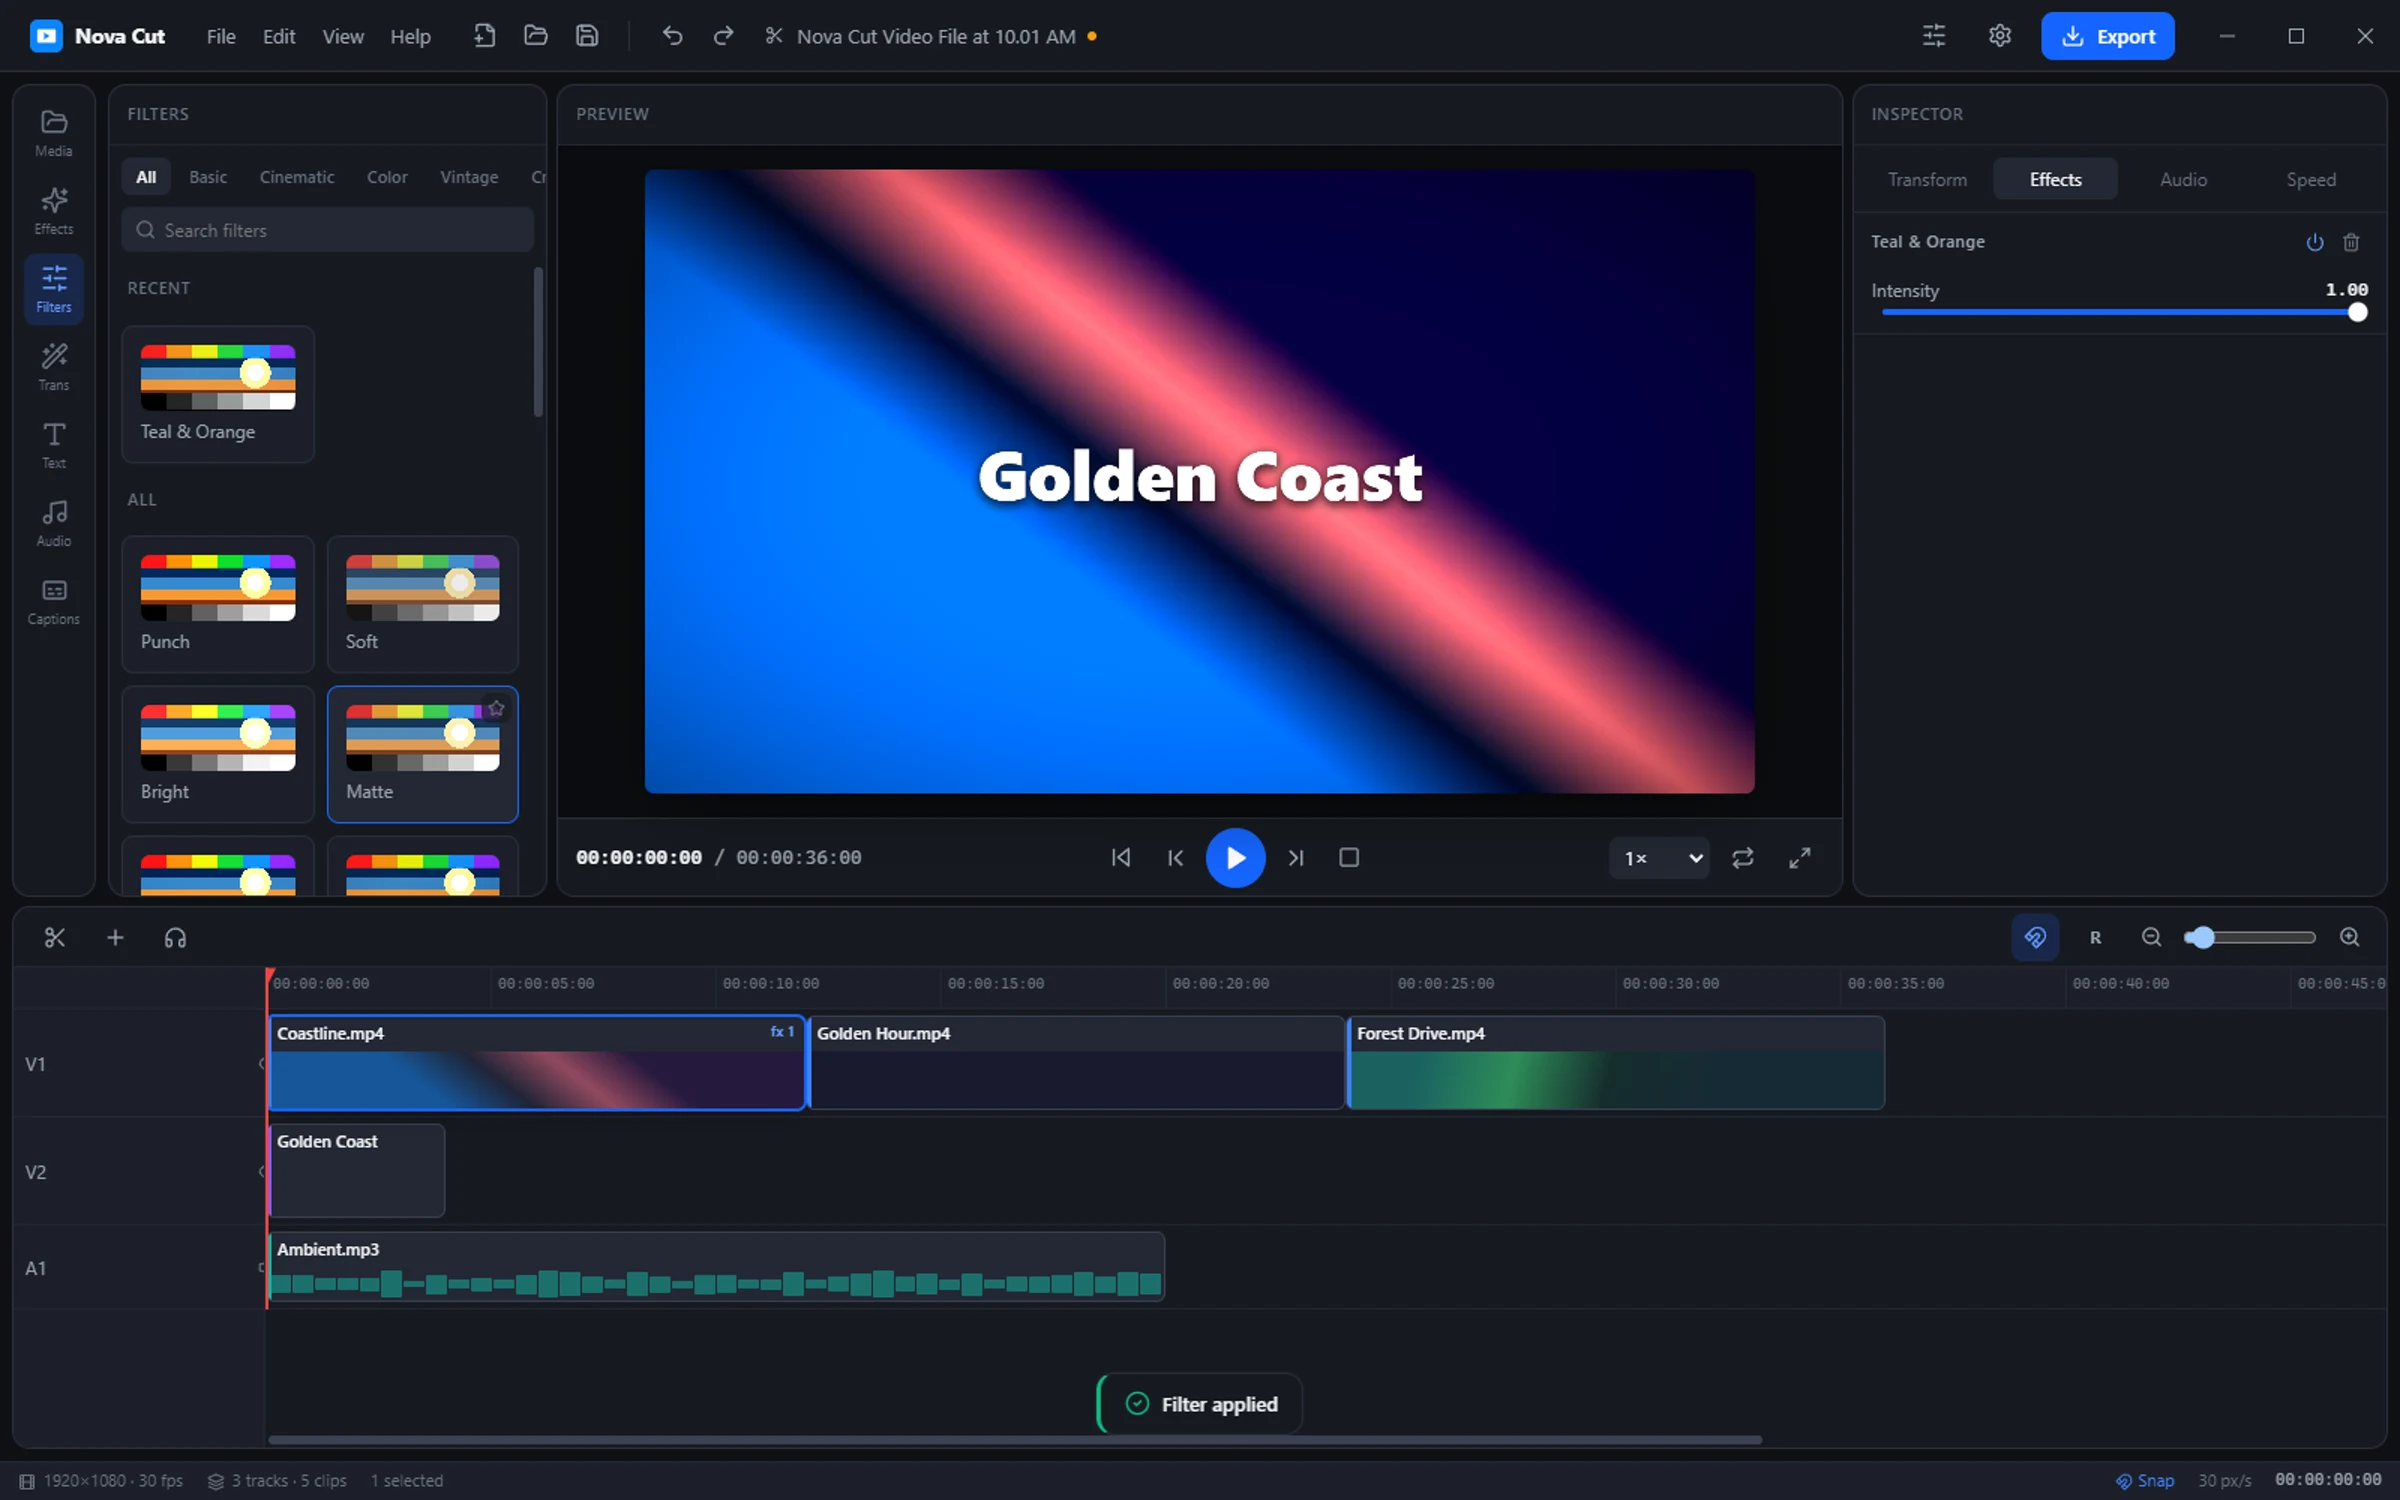This screenshot has height=1500, width=2400.
Task: Delete the Teal & Orange effect
Action: [2351, 242]
